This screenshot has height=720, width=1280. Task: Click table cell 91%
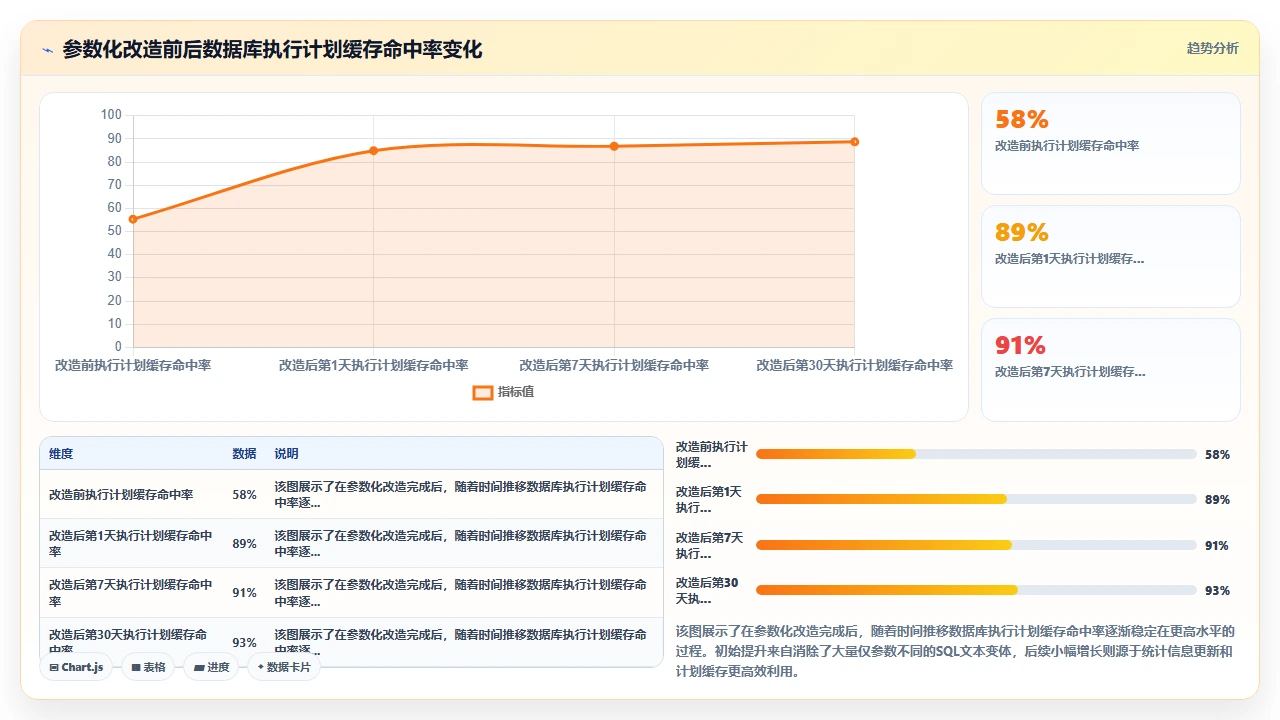click(x=244, y=593)
